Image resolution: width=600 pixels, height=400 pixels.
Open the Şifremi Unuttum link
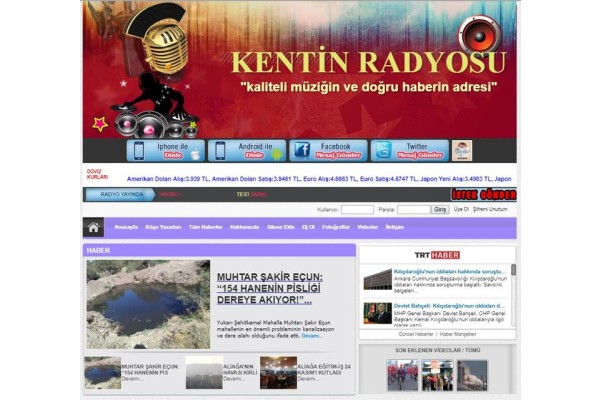(x=490, y=209)
